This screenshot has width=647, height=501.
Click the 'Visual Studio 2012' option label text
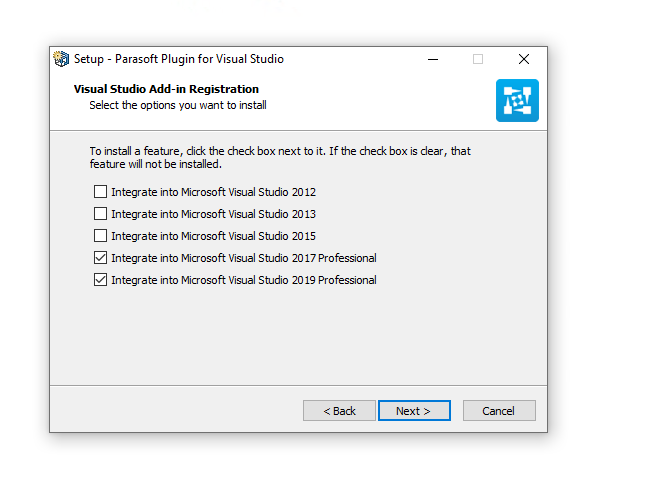[x=213, y=192]
